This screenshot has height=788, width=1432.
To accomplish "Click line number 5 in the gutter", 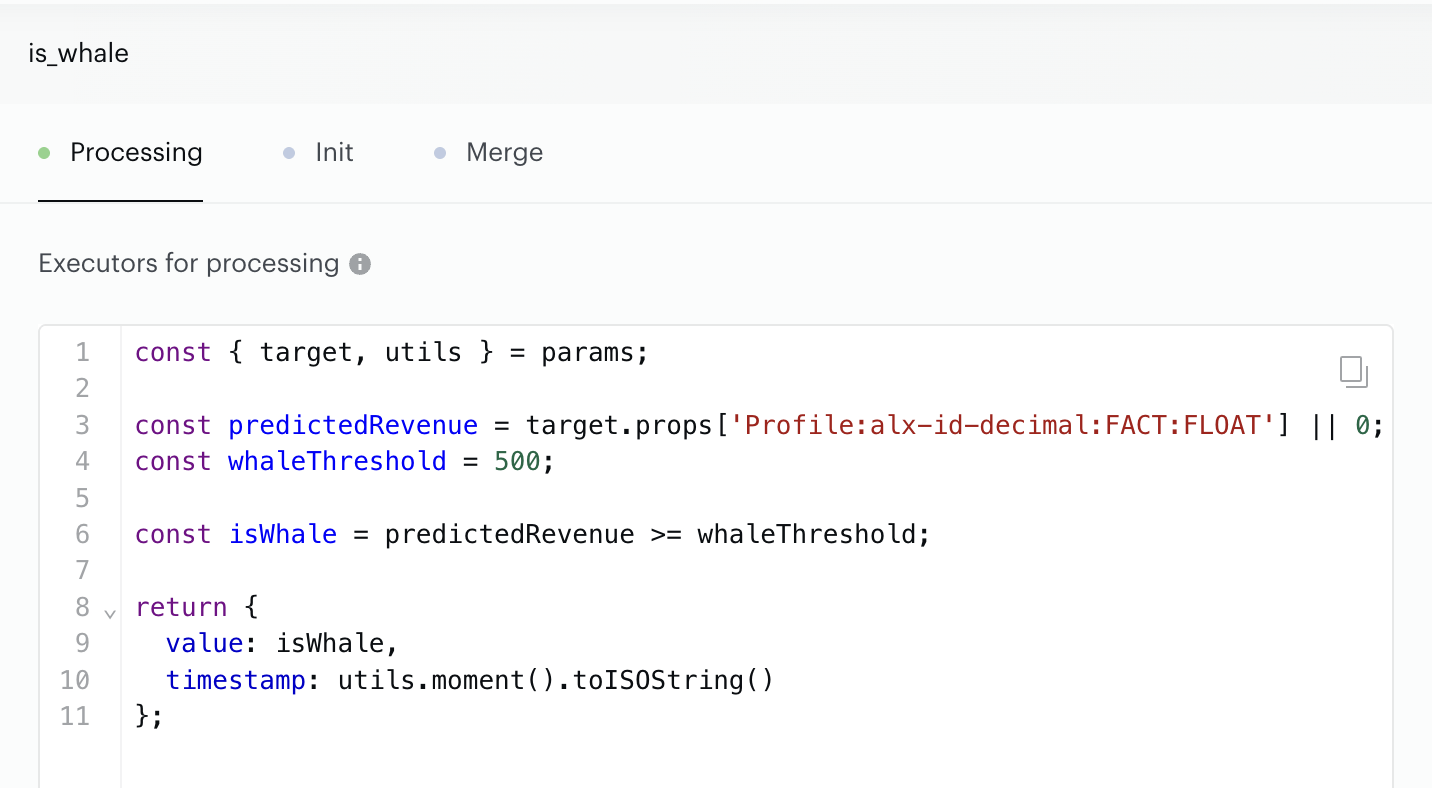I will [x=82, y=498].
